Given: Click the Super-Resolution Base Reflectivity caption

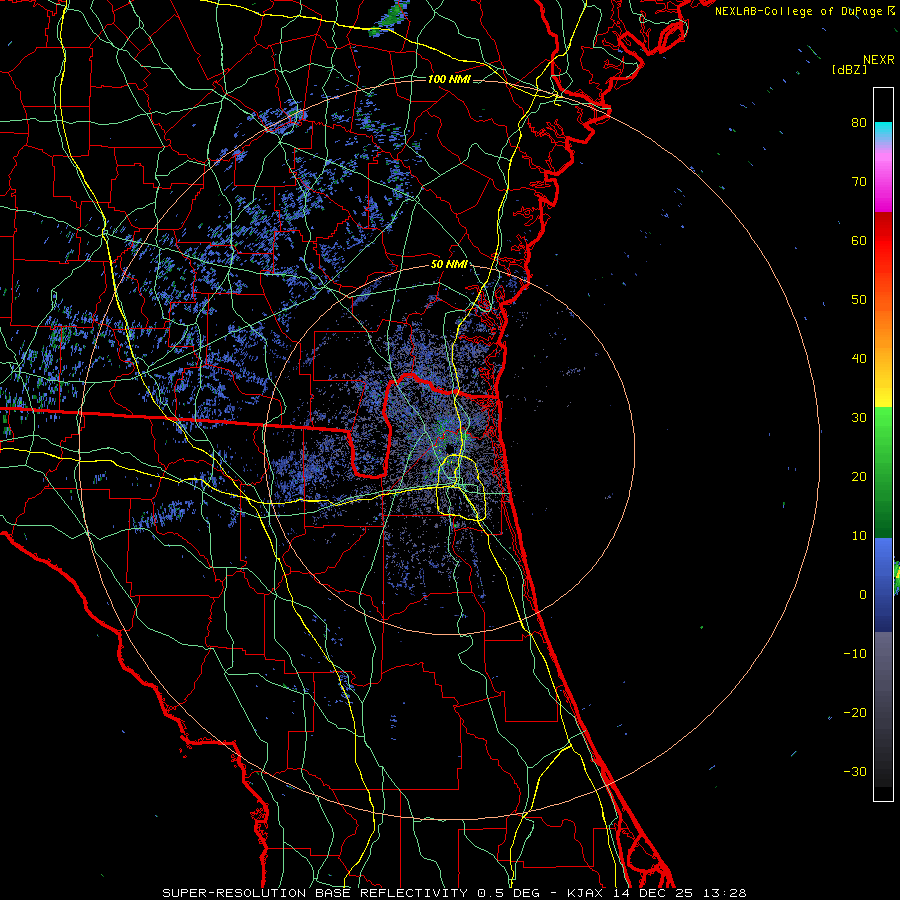Looking at the screenshot, I should [454, 893].
